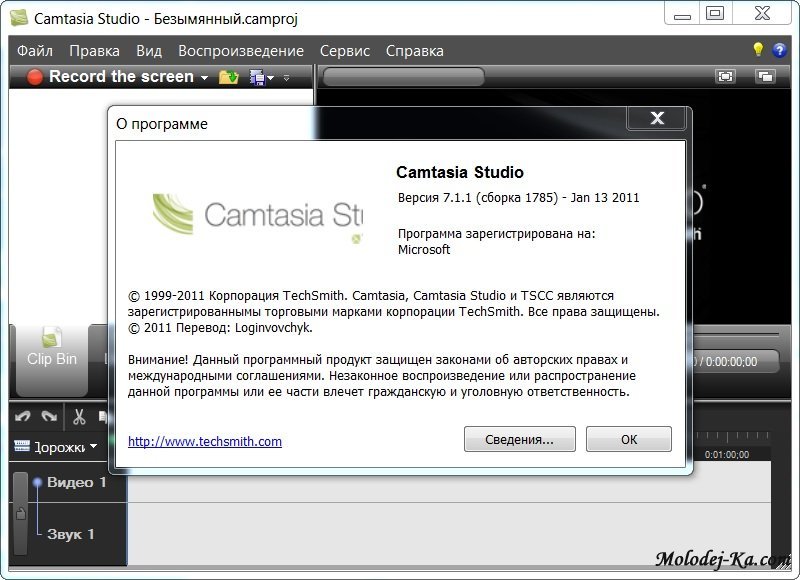800x580 pixels.
Task: Click the Camtasia Studio title bar icon
Action: 19,18
